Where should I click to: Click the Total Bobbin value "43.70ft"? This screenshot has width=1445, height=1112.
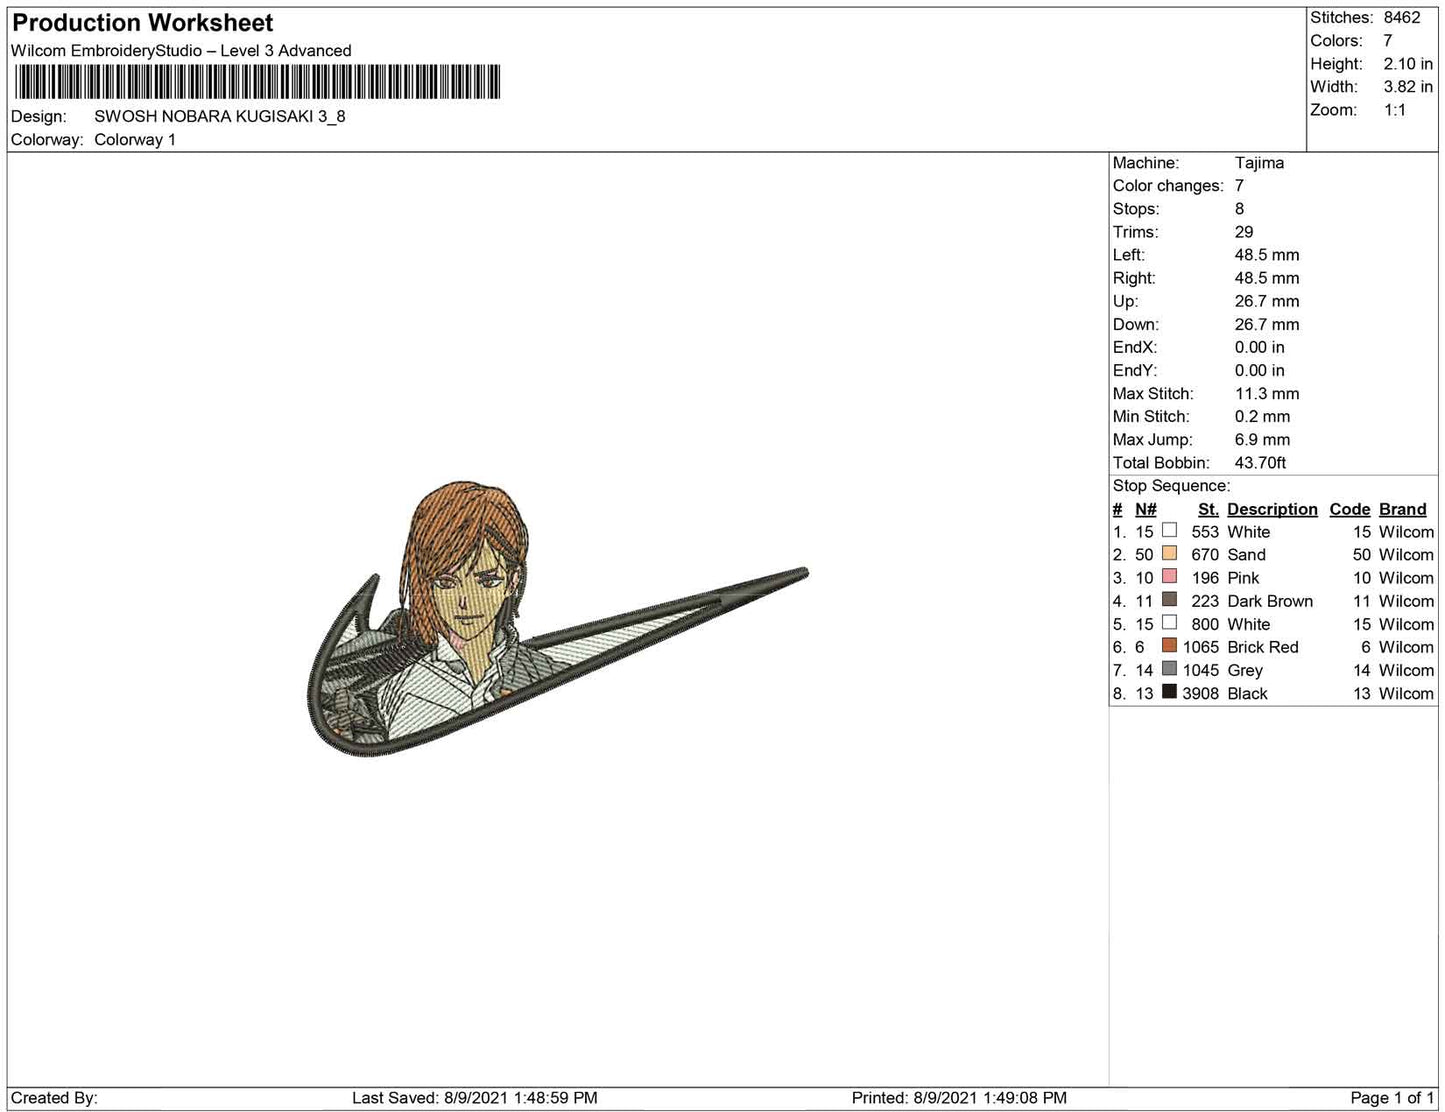1260,462
